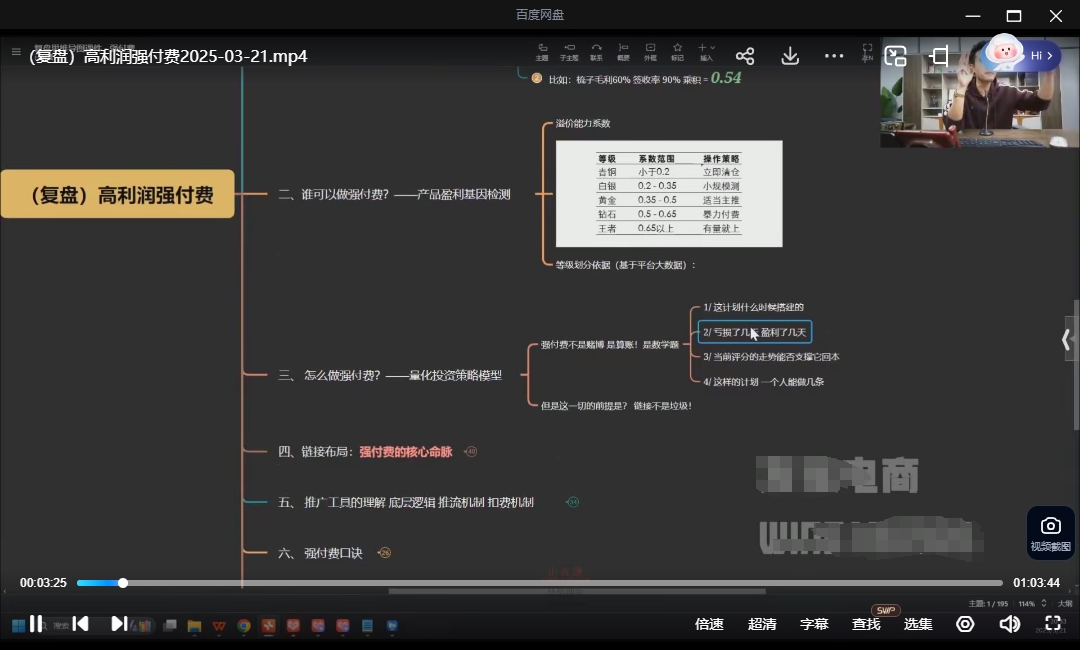This screenshot has height=650, width=1080.
Task: Change video quality via 超清
Action: point(762,624)
